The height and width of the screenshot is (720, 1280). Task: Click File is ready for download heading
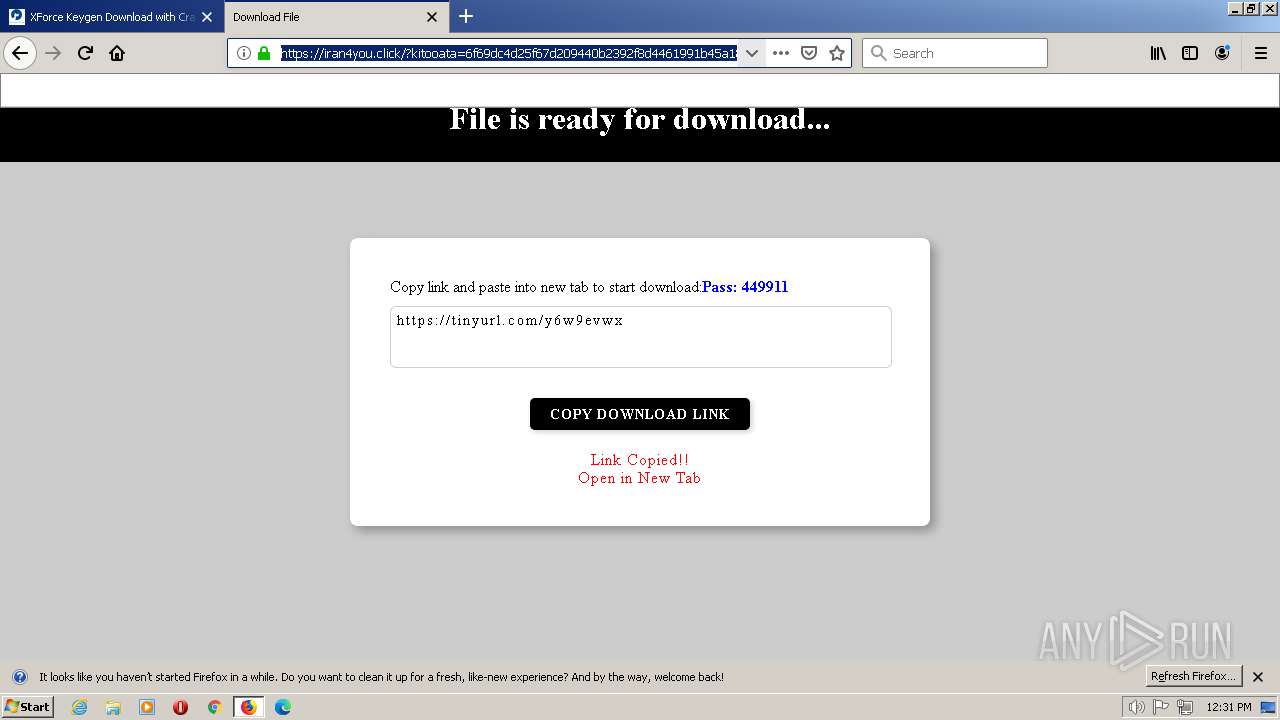click(640, 120)
